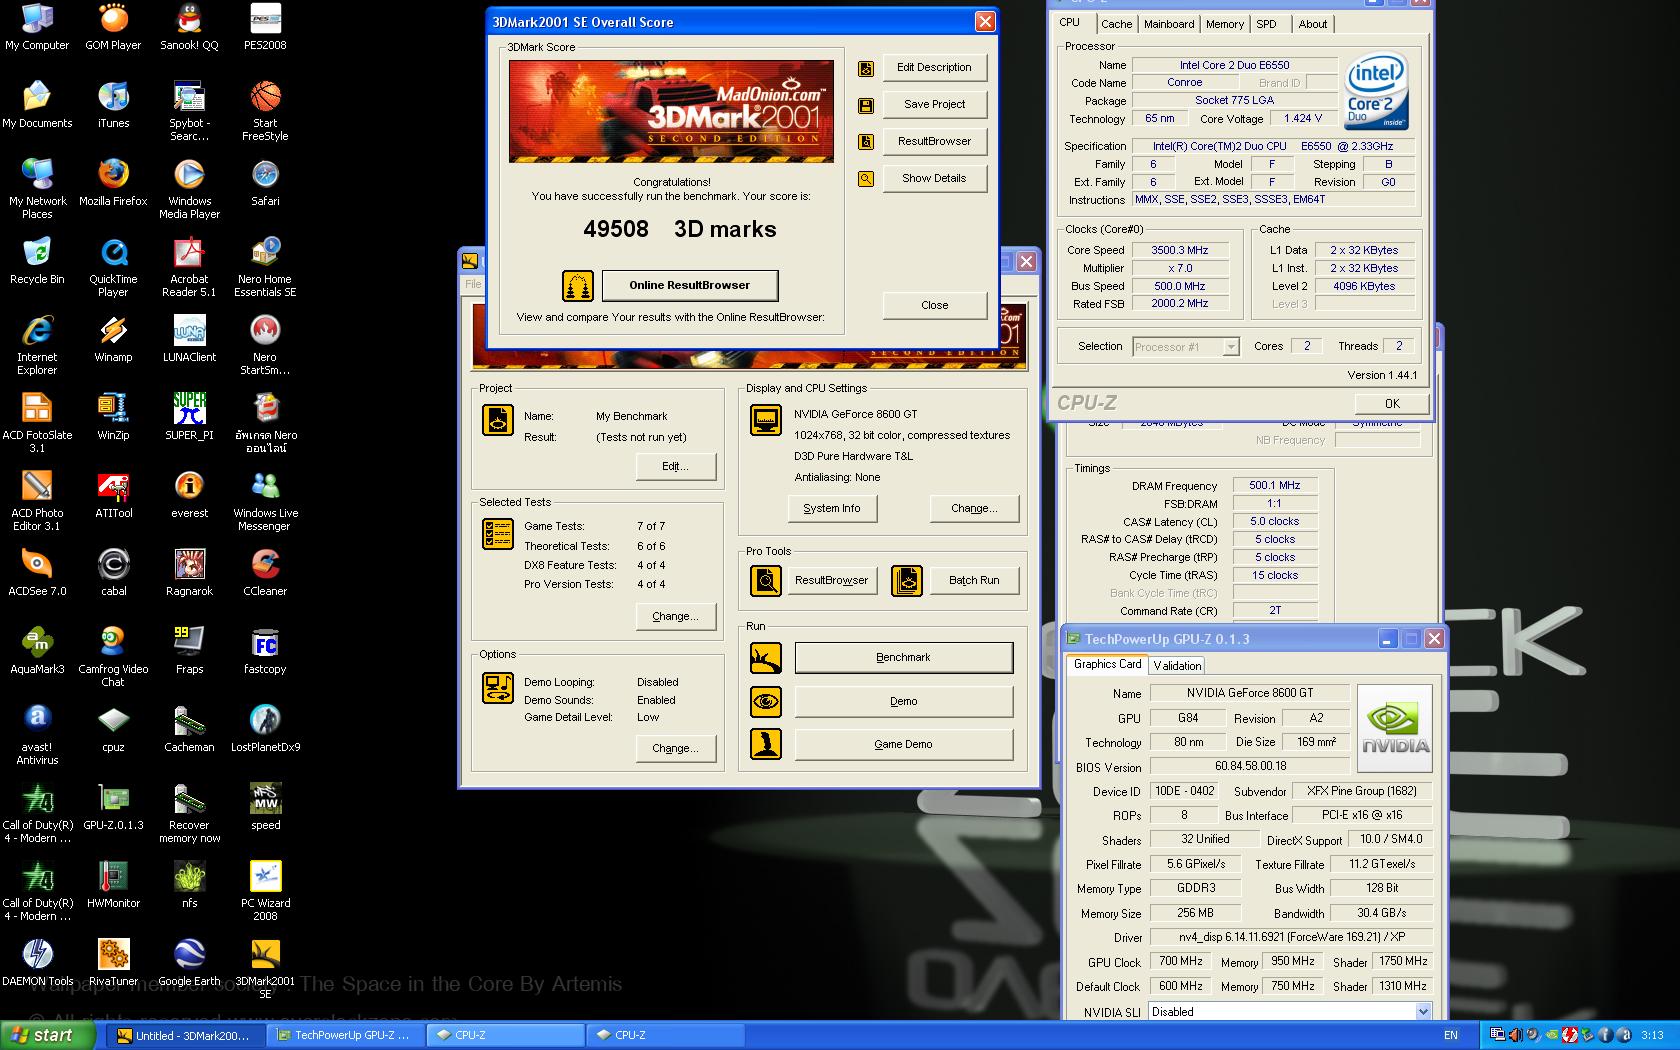Viewport: 1680px width, 1050px height.
Task: Click the Show Details button
Action: 934,179
